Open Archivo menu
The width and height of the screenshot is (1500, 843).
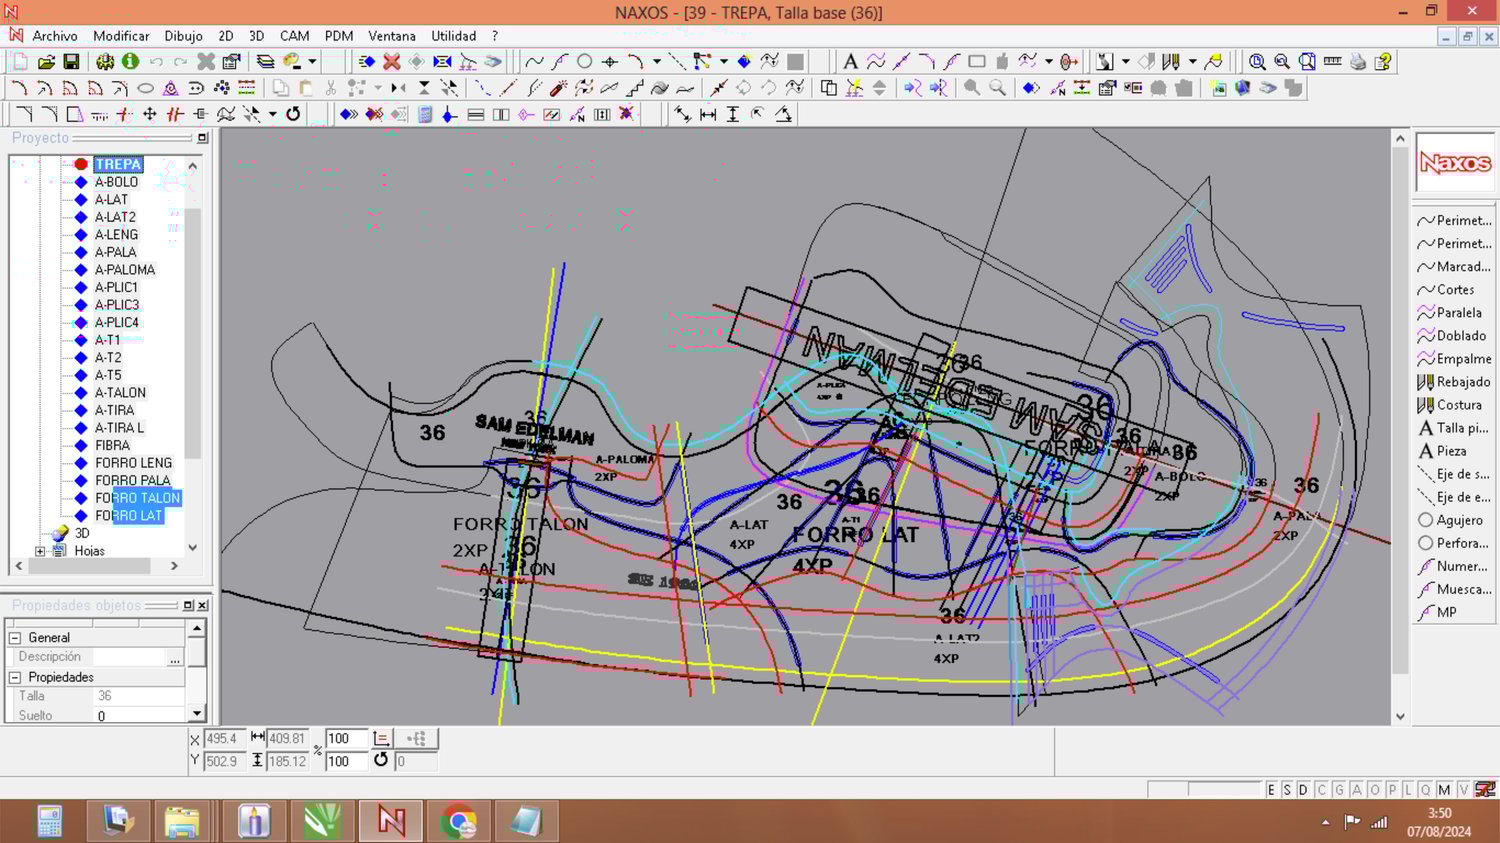tap(55, 36)
